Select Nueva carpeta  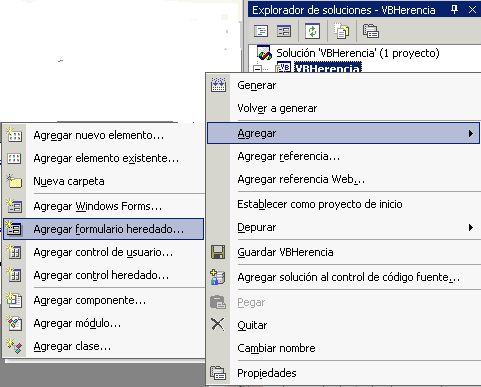[x=104, y=181]
